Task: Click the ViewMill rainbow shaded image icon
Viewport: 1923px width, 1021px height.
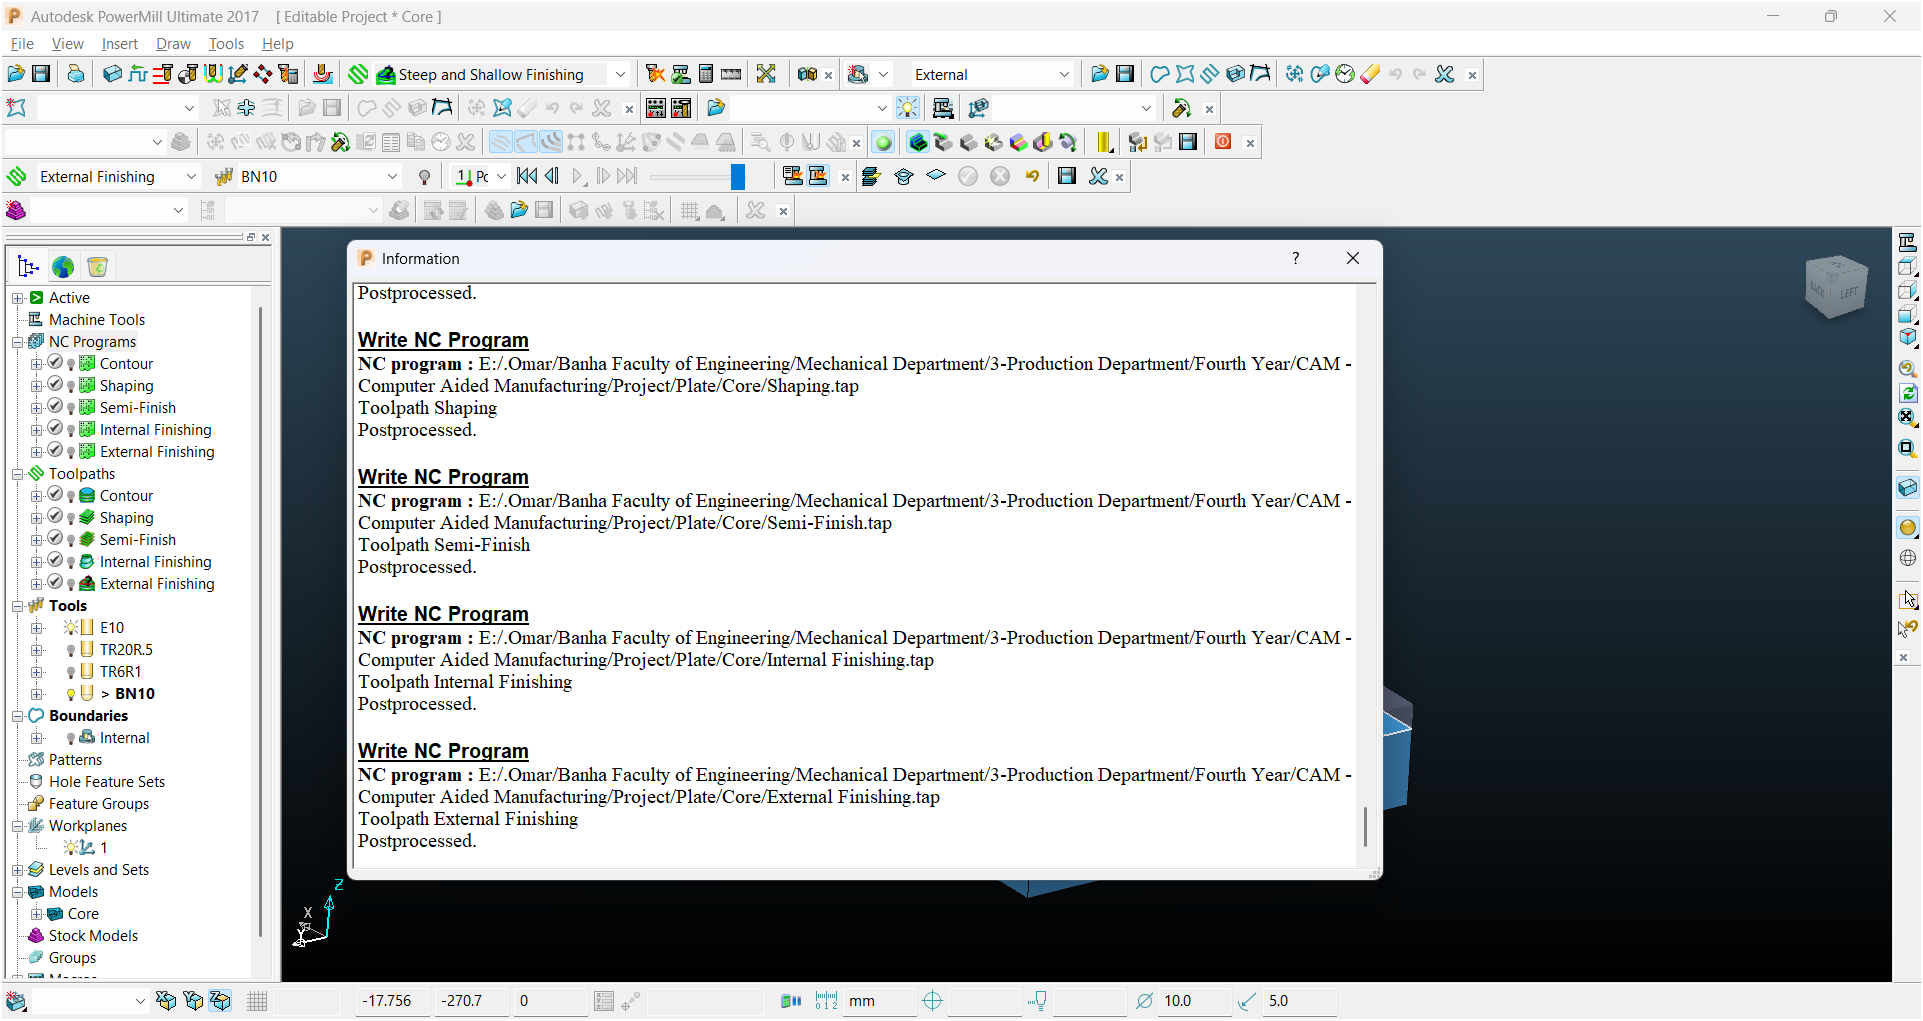Action: point(1018,142)
